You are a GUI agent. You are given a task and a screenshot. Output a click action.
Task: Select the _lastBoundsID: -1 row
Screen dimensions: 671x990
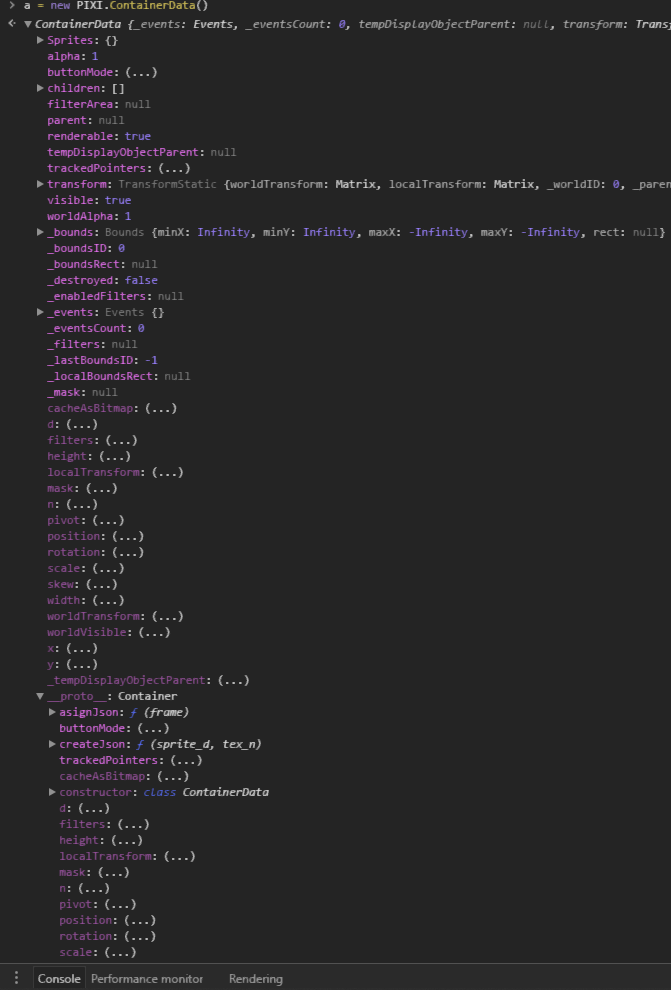coord(102,360)
